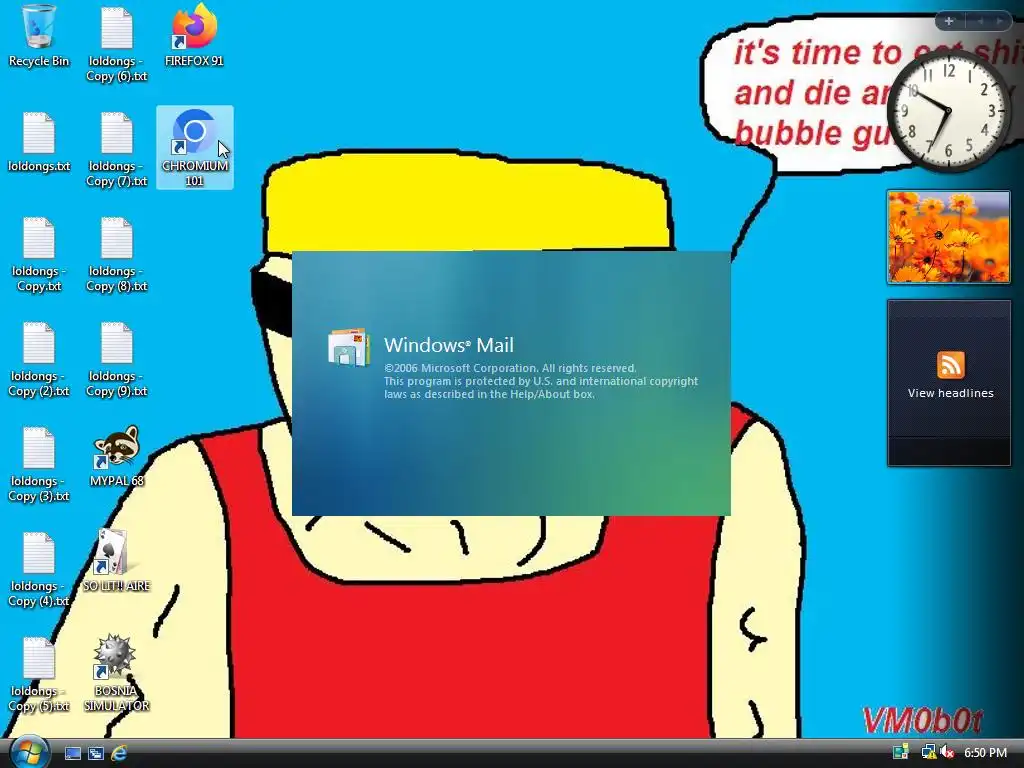Select the SOLITAIRE cards shortcut icon

coord(116,562)
